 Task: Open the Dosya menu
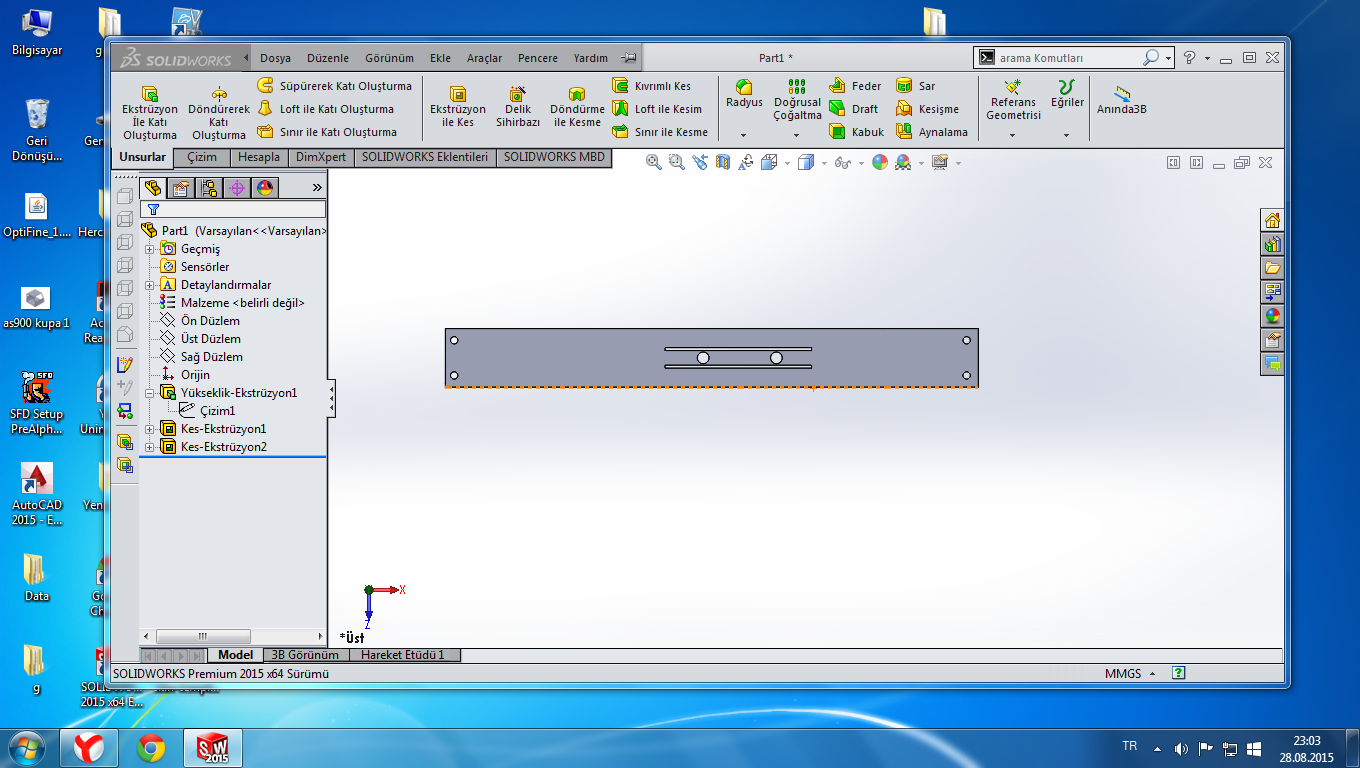coord(275,58)
